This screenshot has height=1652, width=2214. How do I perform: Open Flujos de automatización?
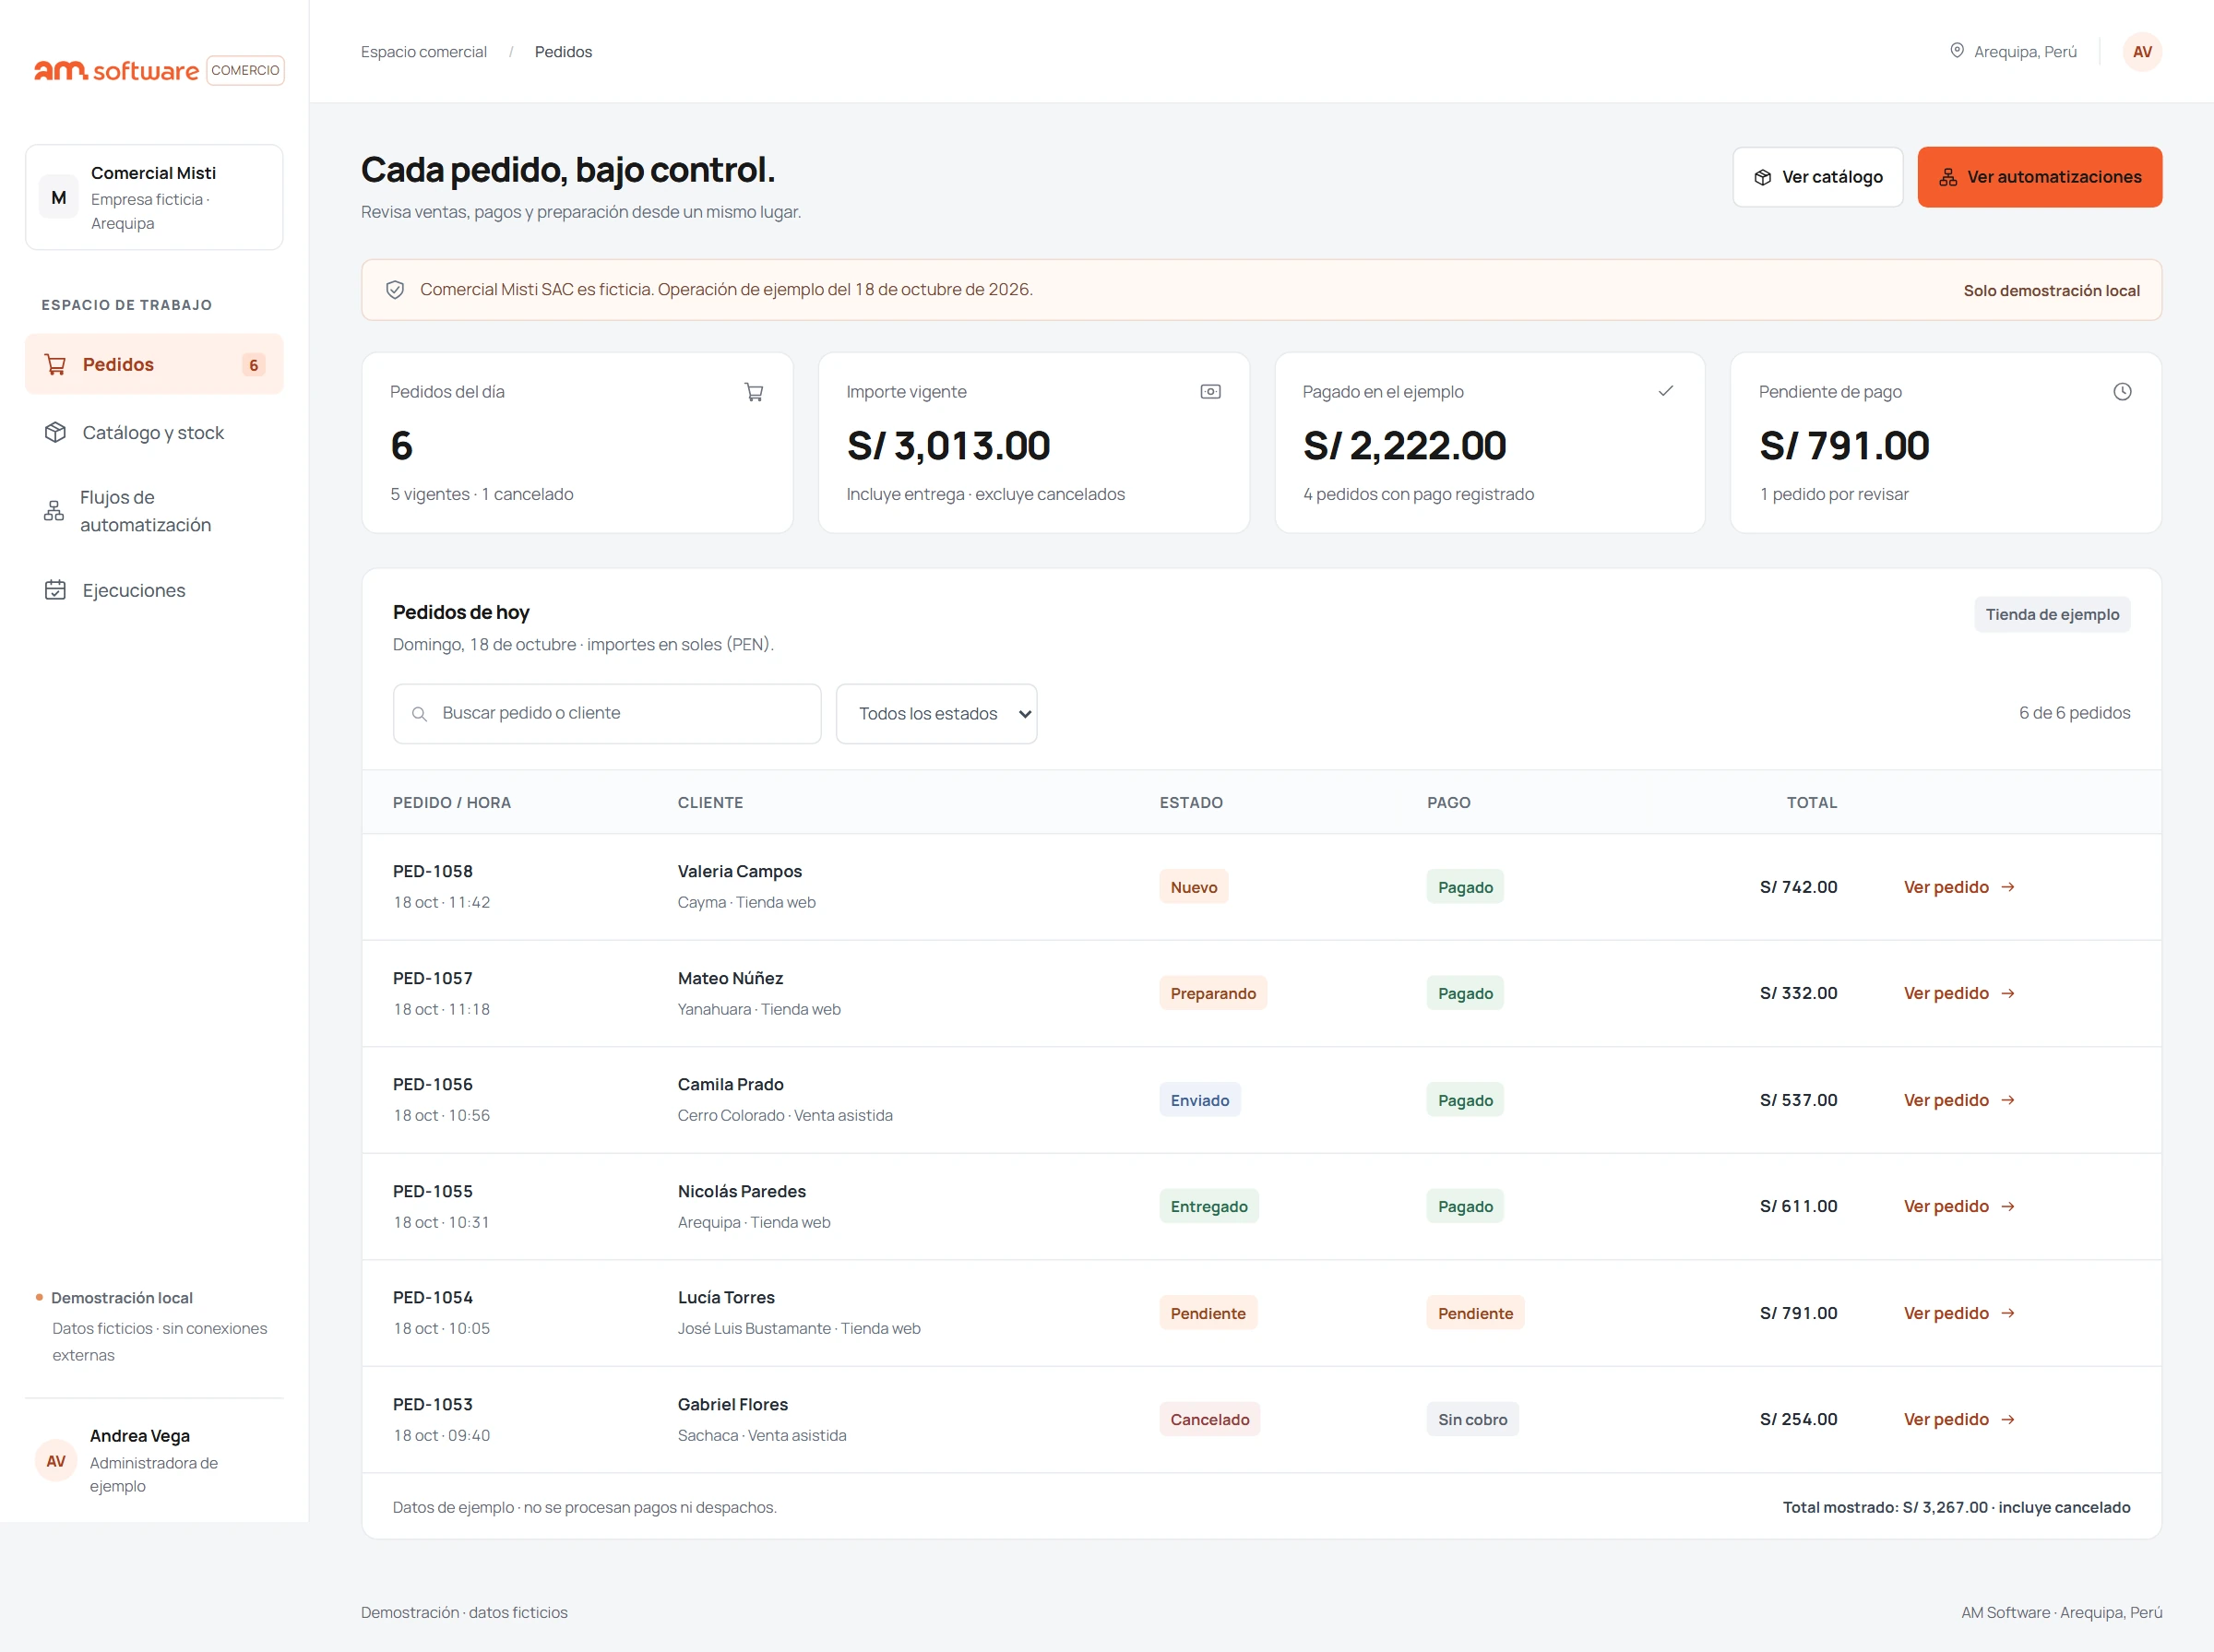(x=154, y=511)
